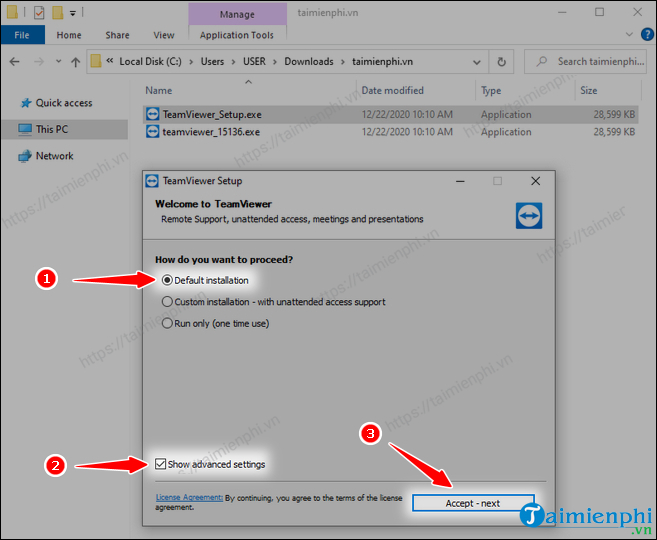Open Application Tools ribbon tab
Image resolution: width=657 pixels, height=540 pixels.
pos(237,35)
